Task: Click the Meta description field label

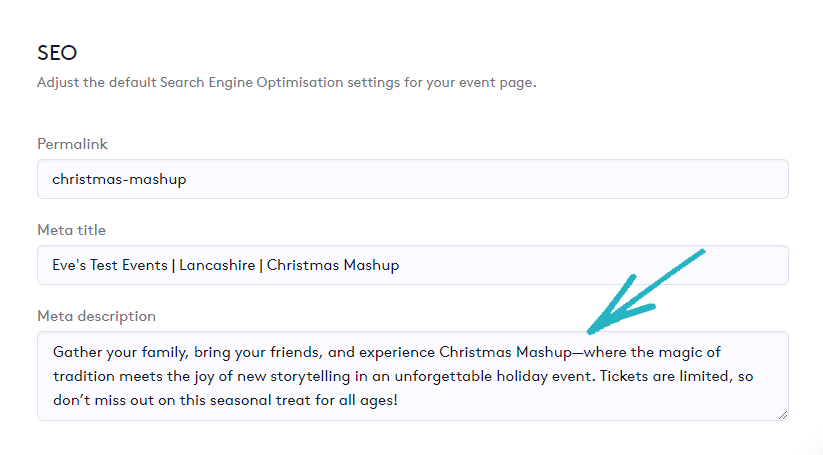Action: 96,316
